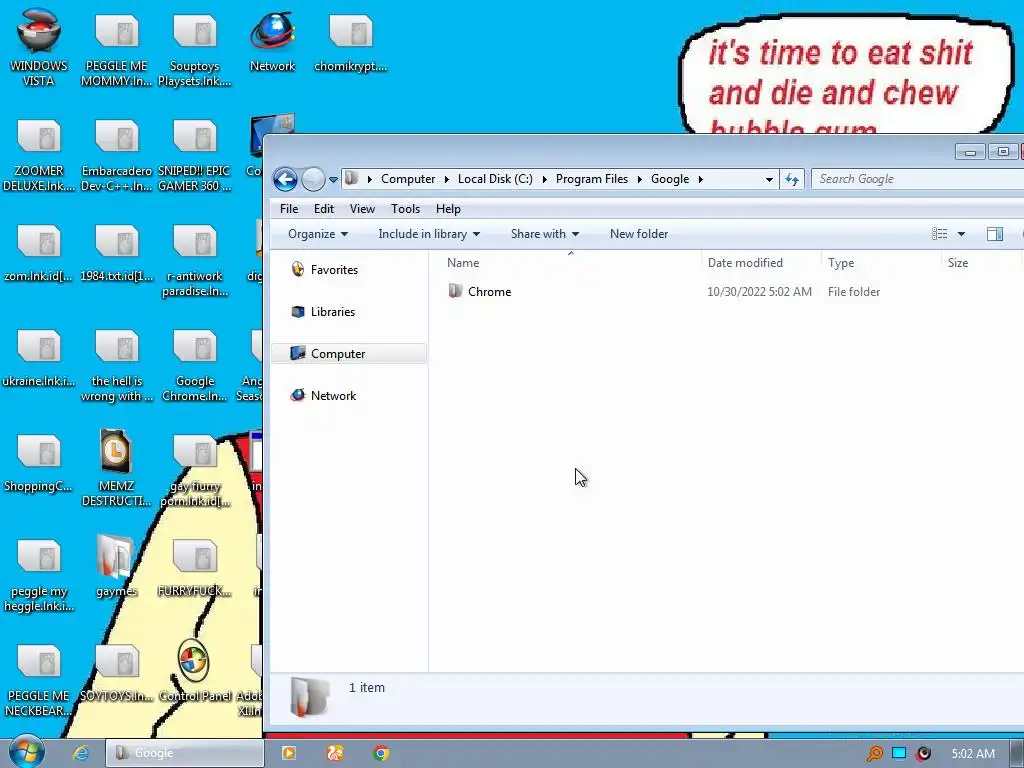1024x768 pixels.
Task: Select Embarcadero Dev-C++ desktop icon
Action: [116, 154]
